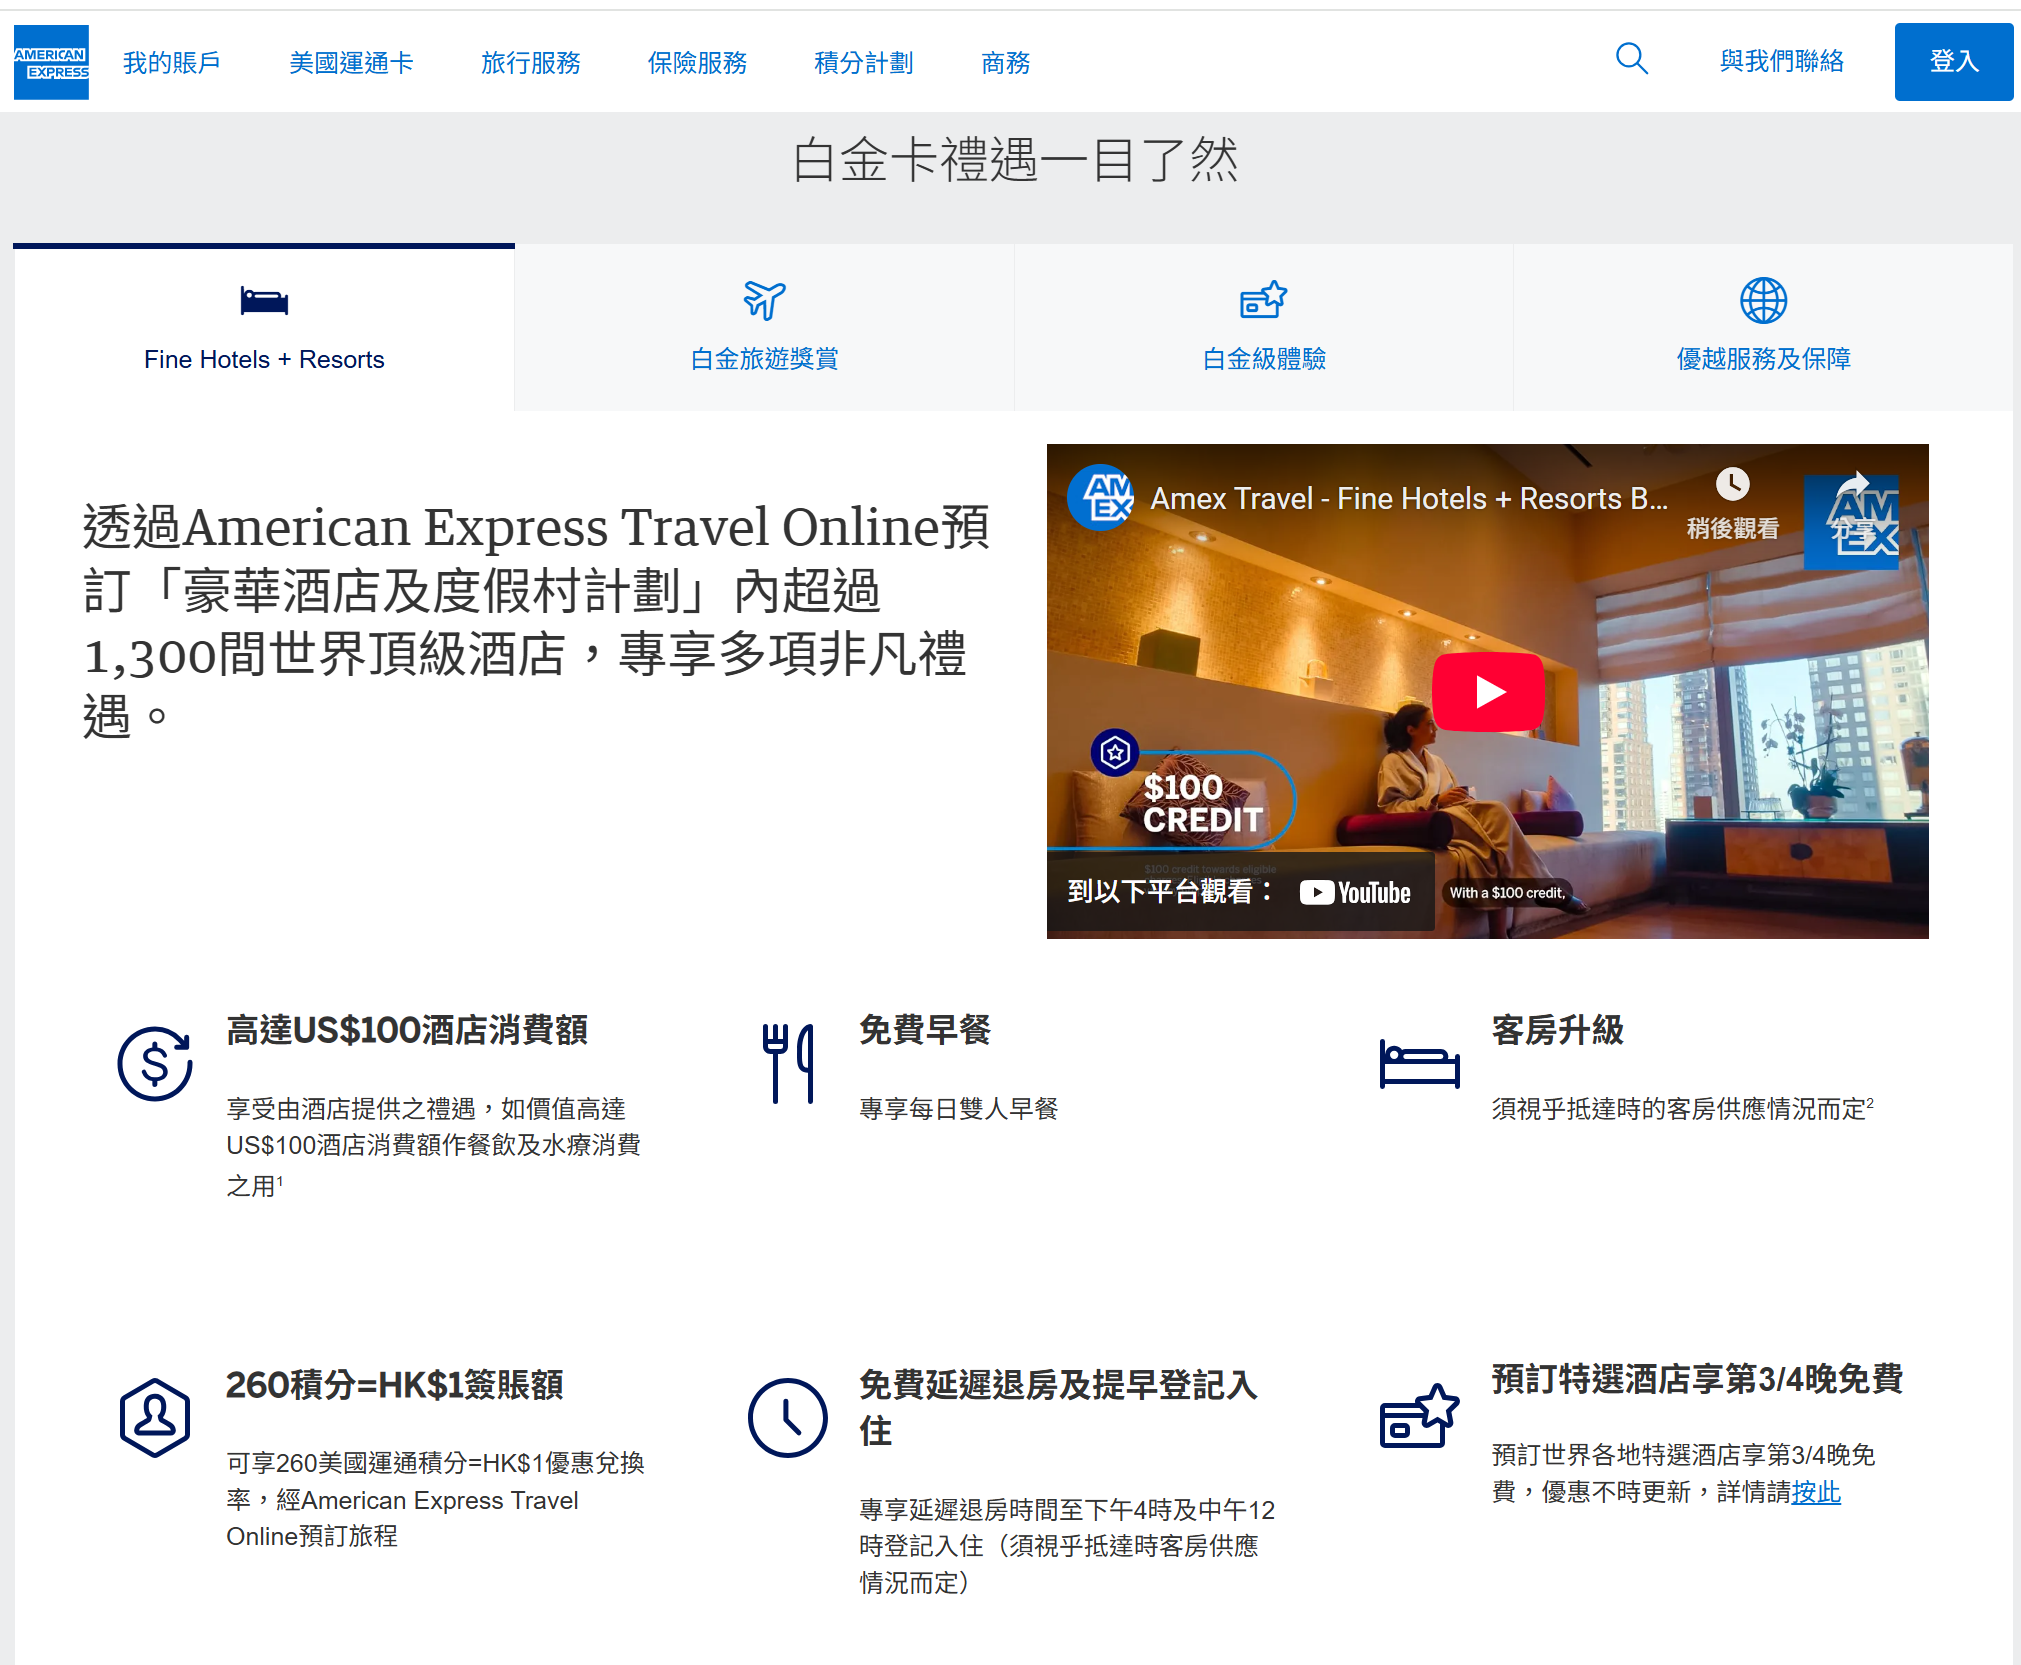The image size is (2021, 1665).
Task: Click page title 白金卡禮遇一目了然
Action: 1015,160
